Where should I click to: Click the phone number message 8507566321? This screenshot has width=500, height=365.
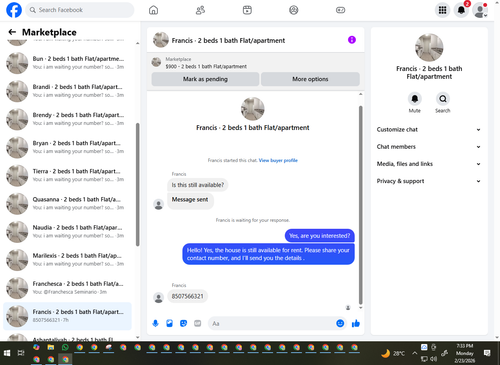tap(187, 296)
